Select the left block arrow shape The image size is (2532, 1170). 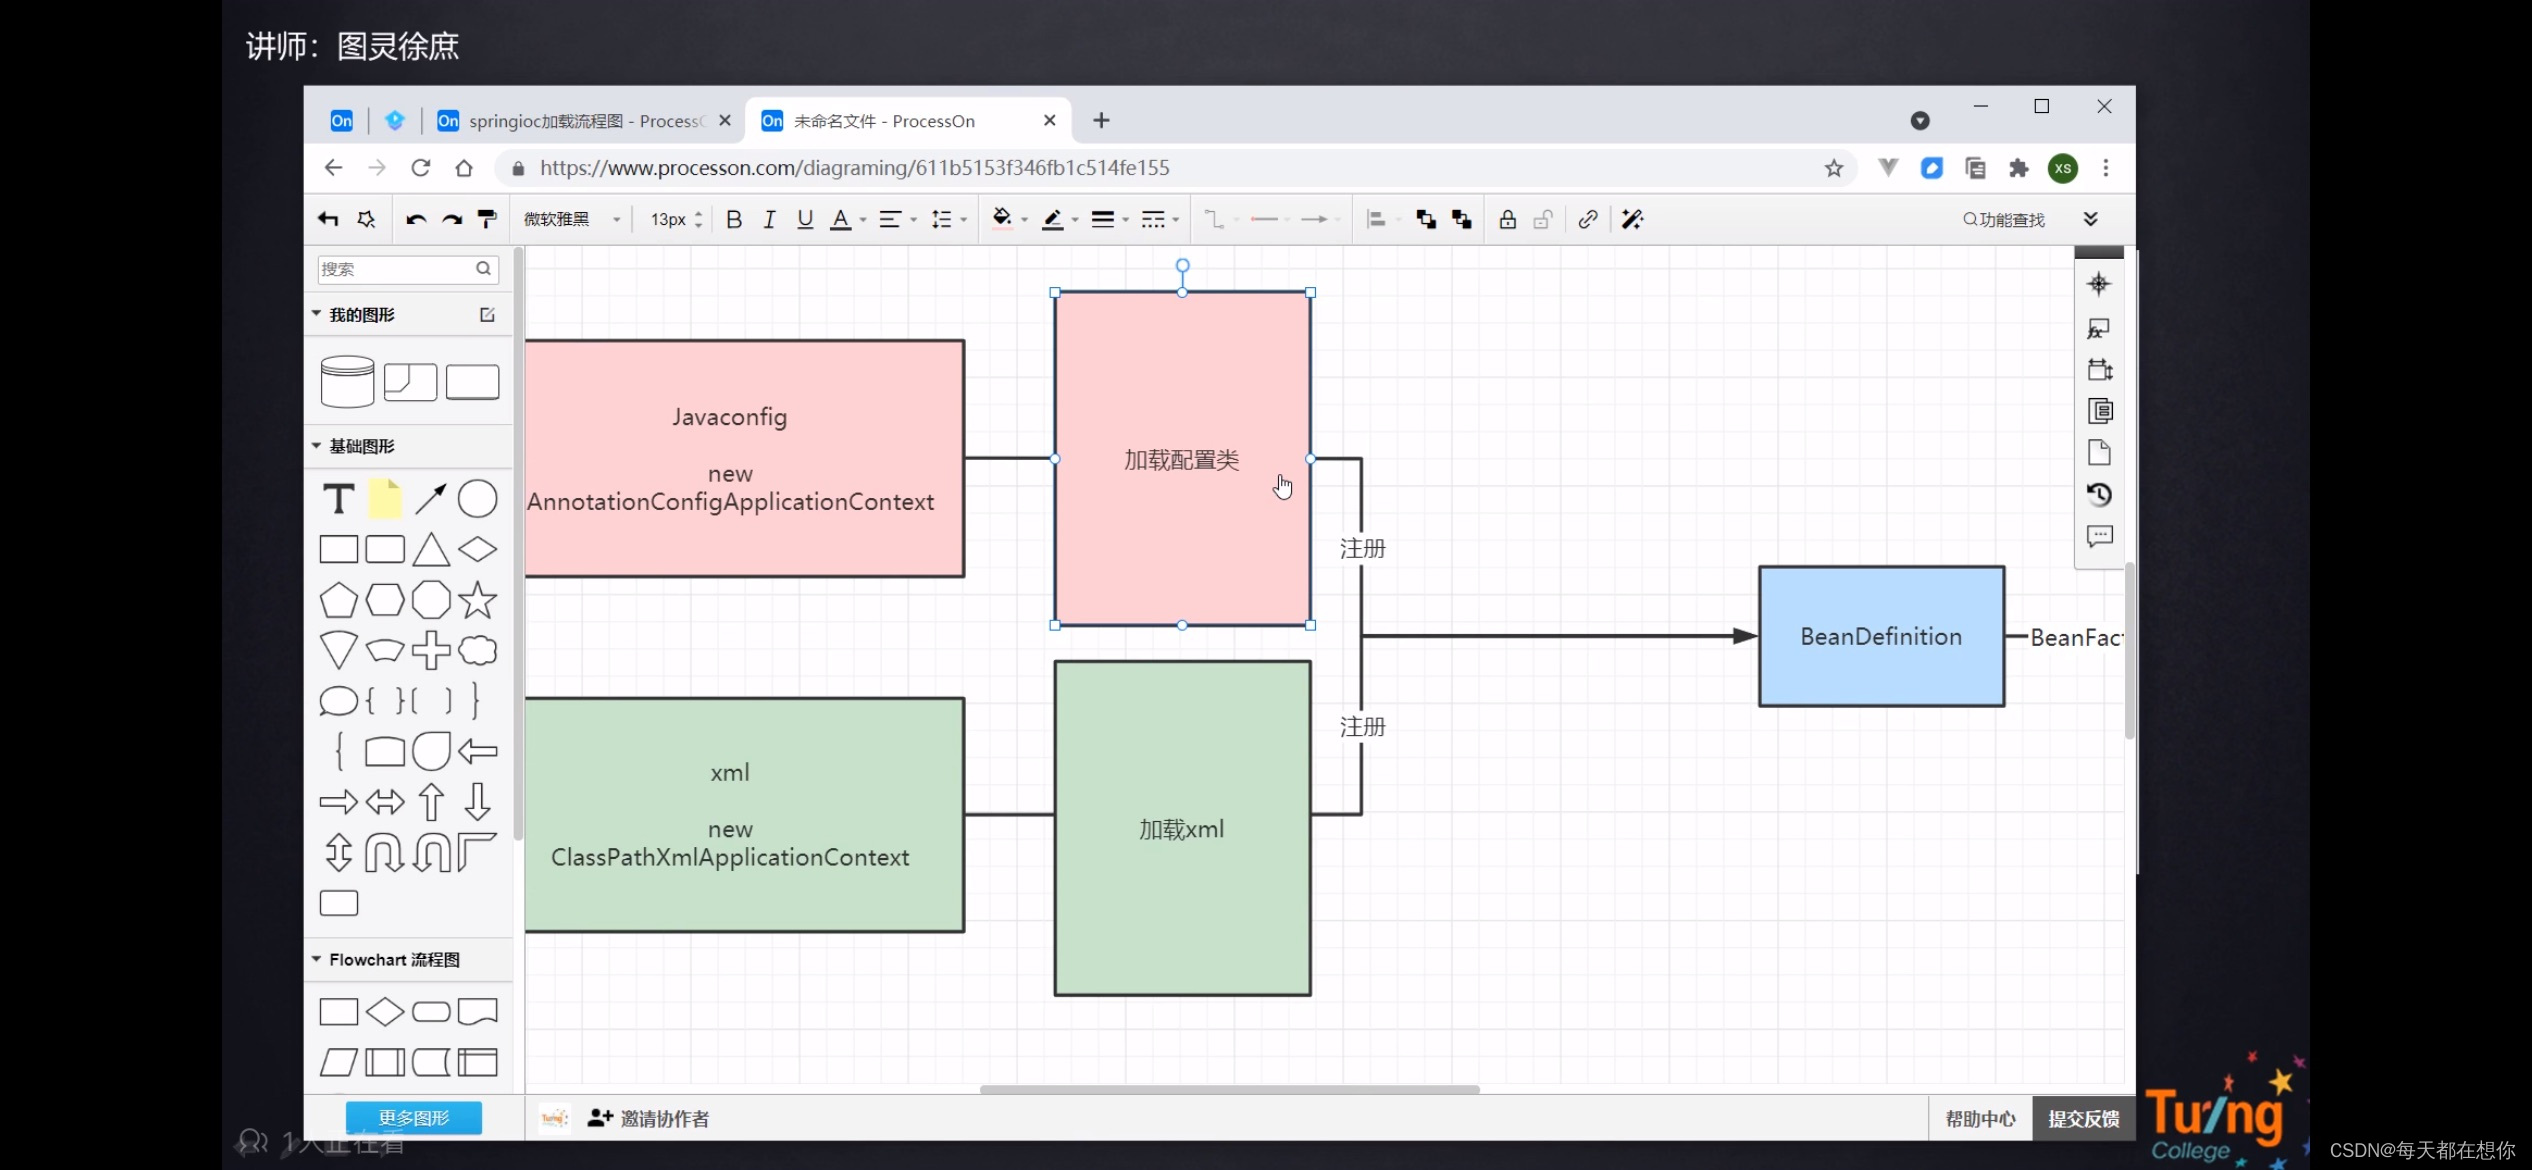point(477,751)
